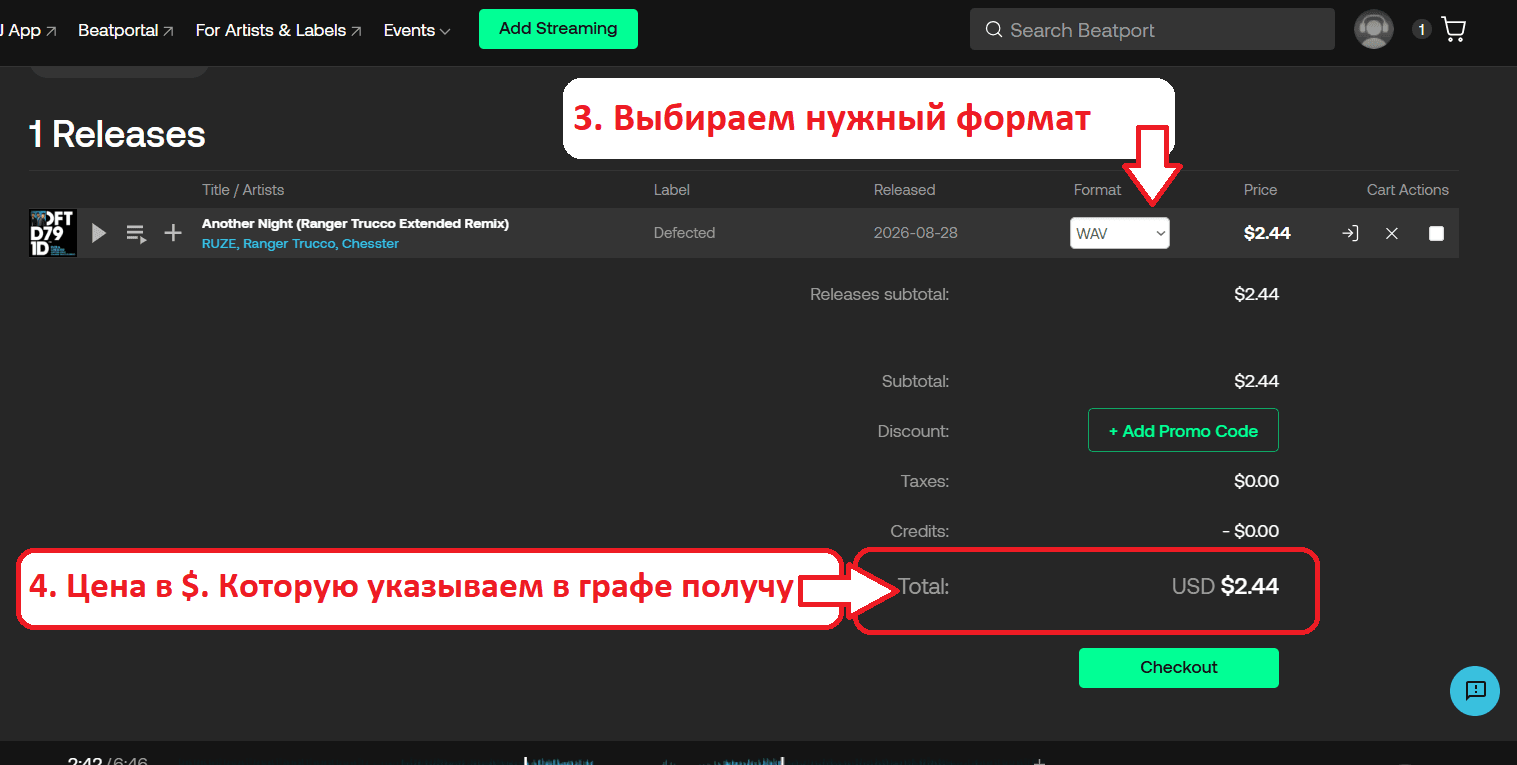
Task: Click the Title / Artists column header
Action: click(243, 190)
